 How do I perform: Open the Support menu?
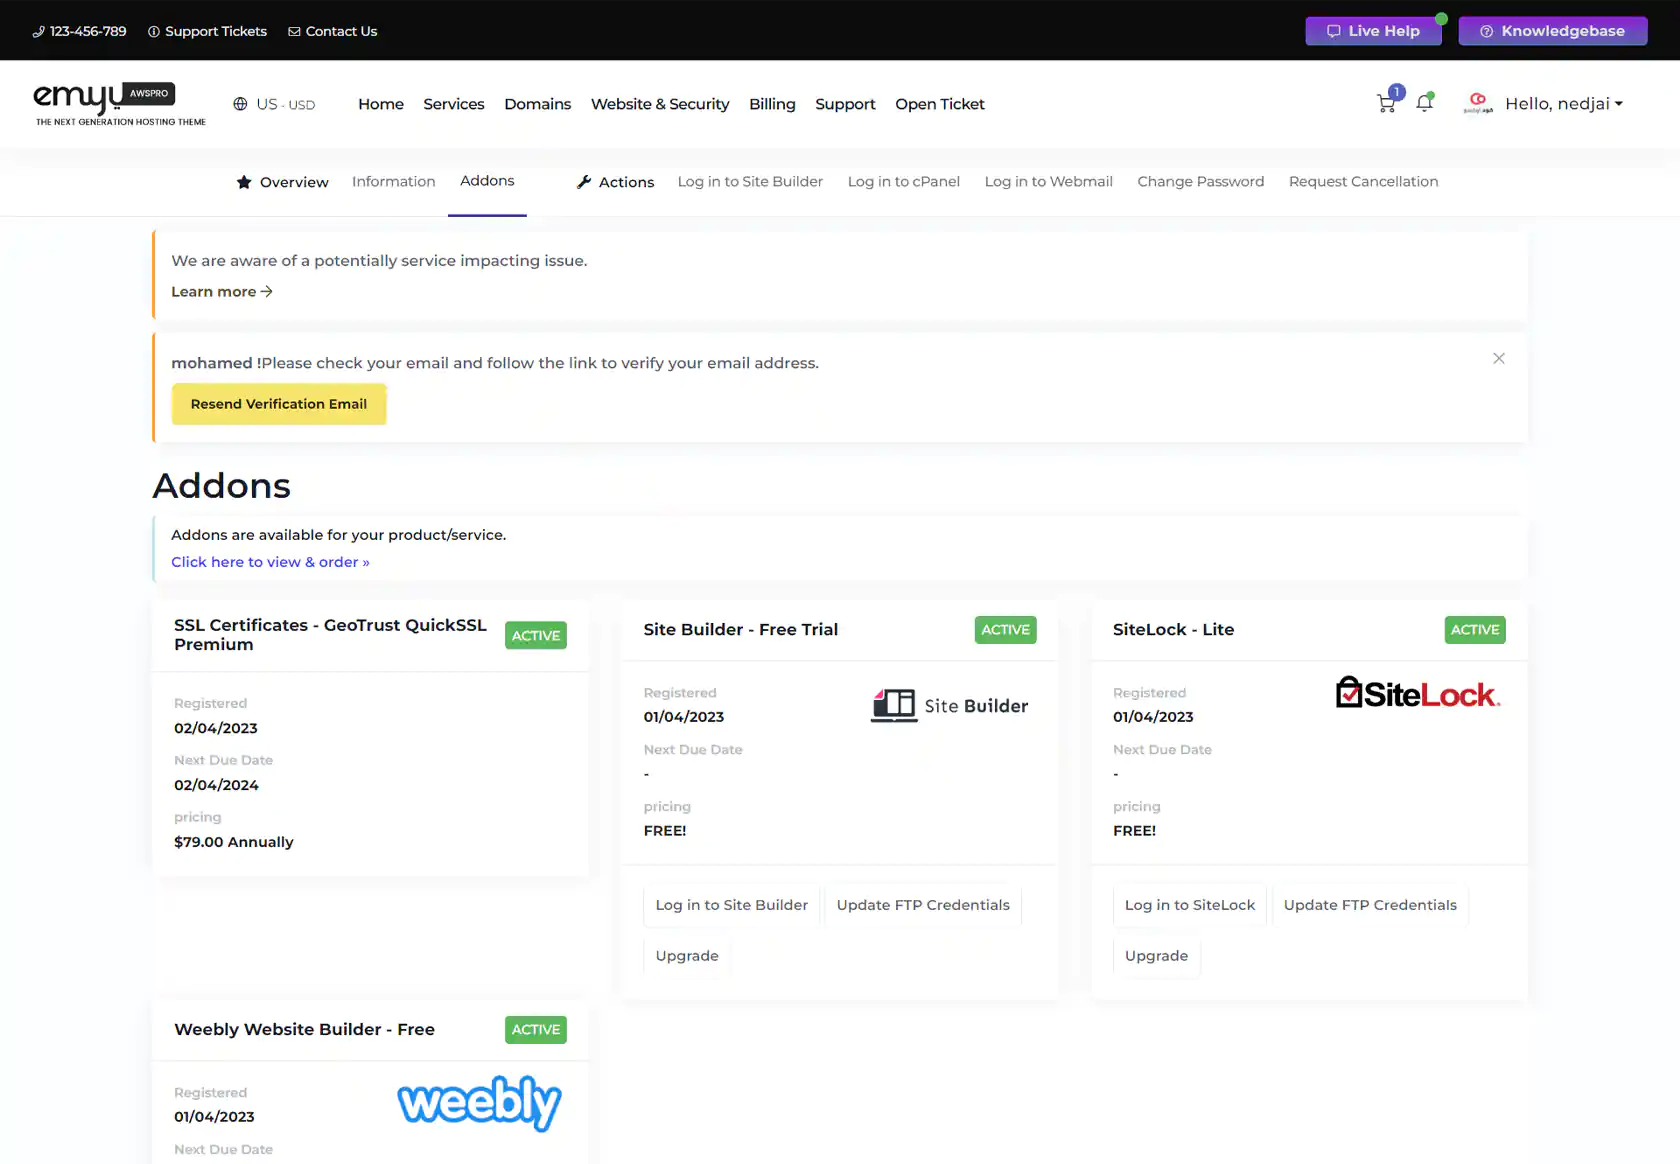tap(845, 104)
